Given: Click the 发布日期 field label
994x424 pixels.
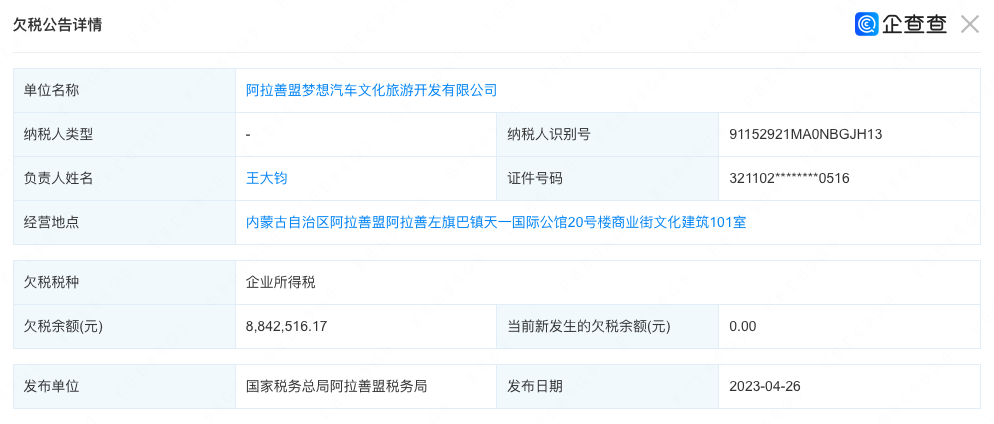Looking at the screenshot, I should click(x=535, y=386).
